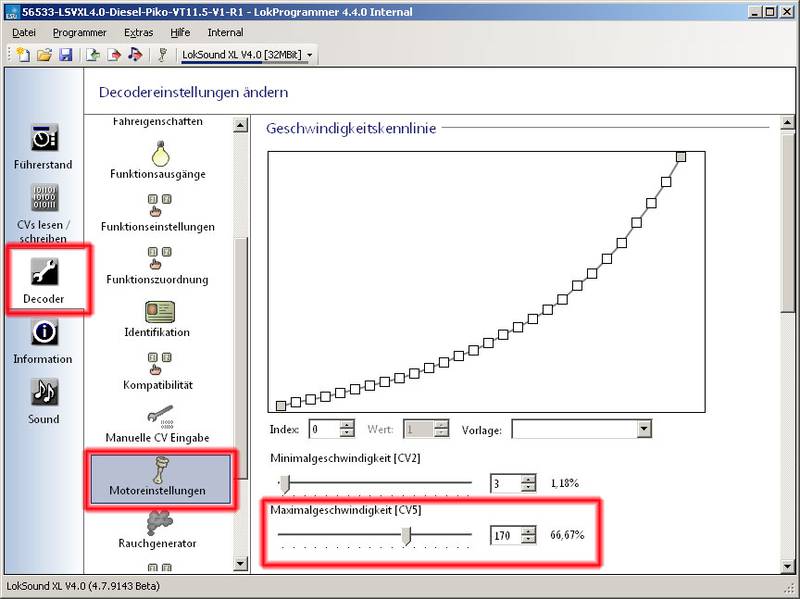Viewport: 800px width, 599px height.
Task: Create a new project file
Action: pos(23,54)
